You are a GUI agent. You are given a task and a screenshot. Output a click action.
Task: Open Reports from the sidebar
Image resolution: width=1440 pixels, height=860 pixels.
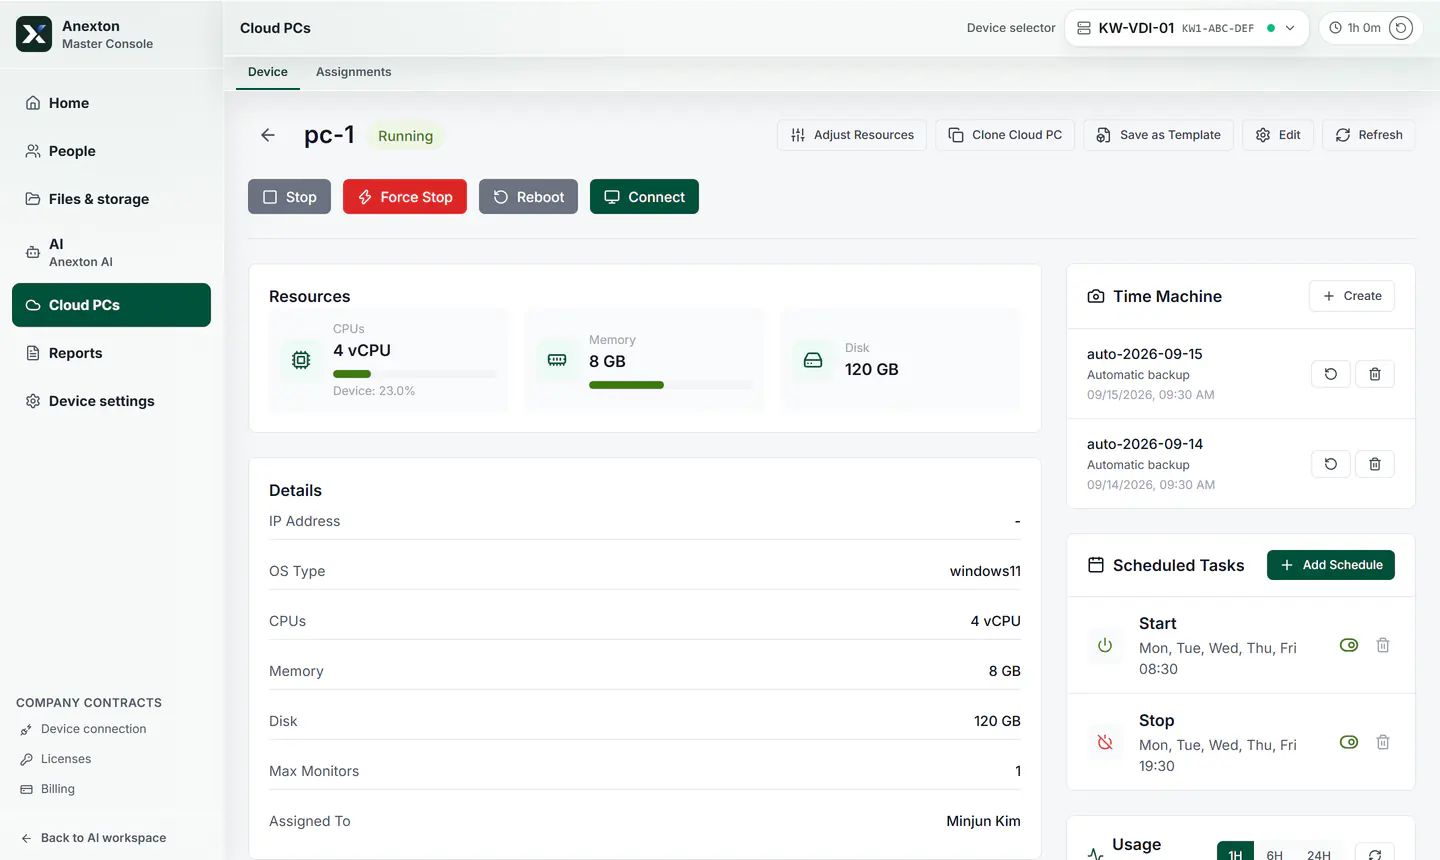(x=111, y=353)
